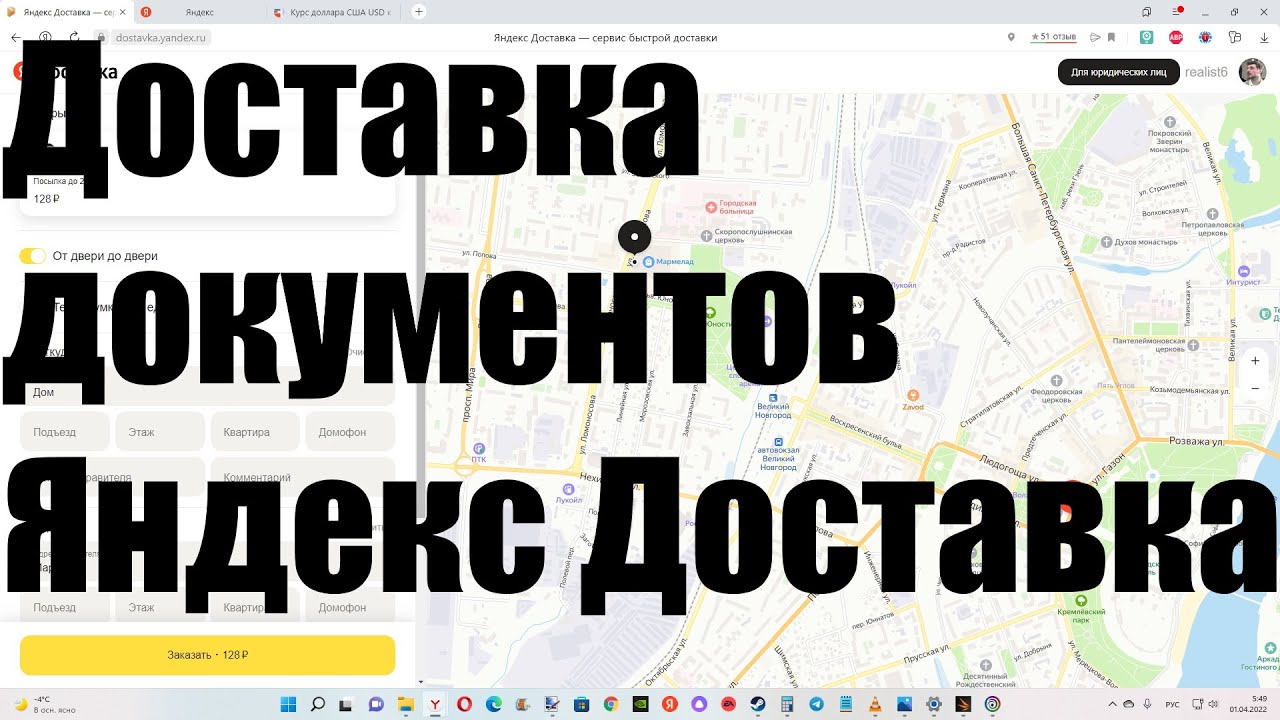Open 'Для юридических лиц' page
Viewport: 1280px width, 720px height.
[1118, 72]
